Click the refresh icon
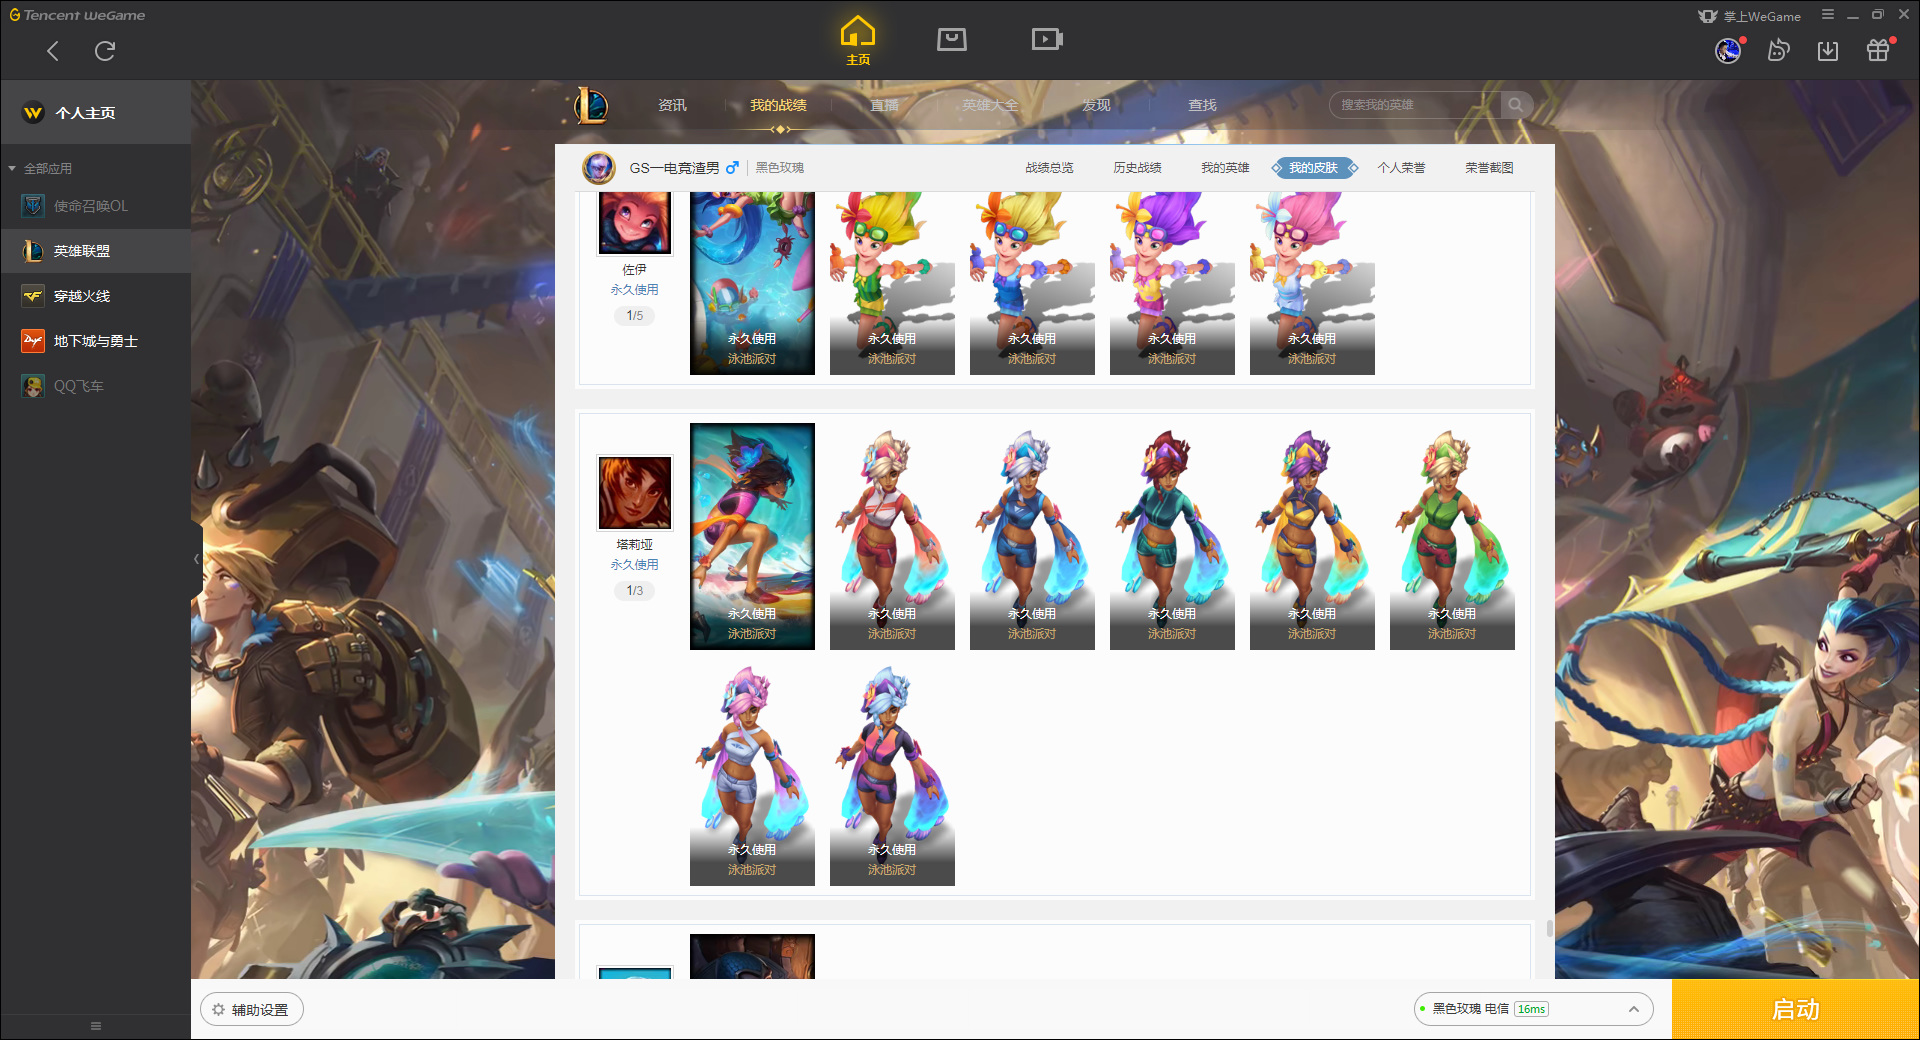The image size is (1920, 1040). pos(105,51)
